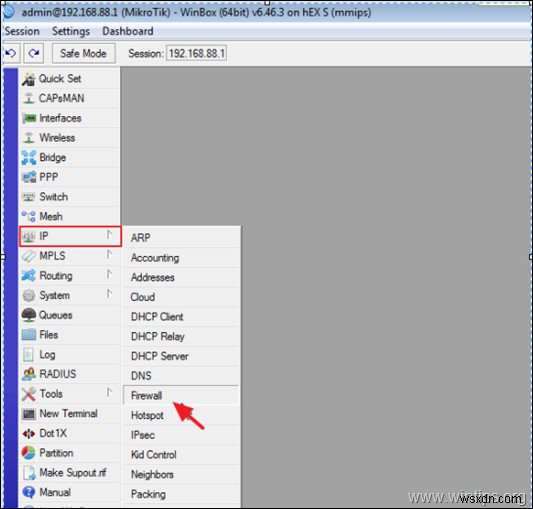Open Kid Control from IP submenu
Screen dimensions: 533x509
click(181, 455)
